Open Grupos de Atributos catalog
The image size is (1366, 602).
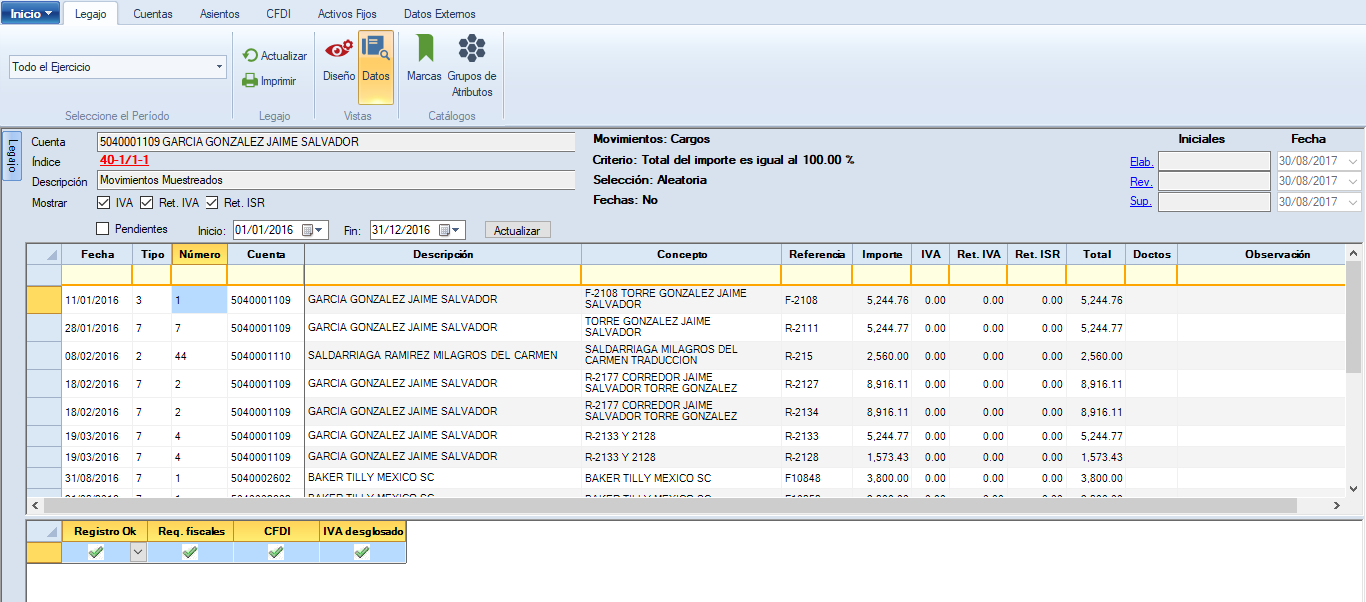pyautogui.click(x=472, y=65)
